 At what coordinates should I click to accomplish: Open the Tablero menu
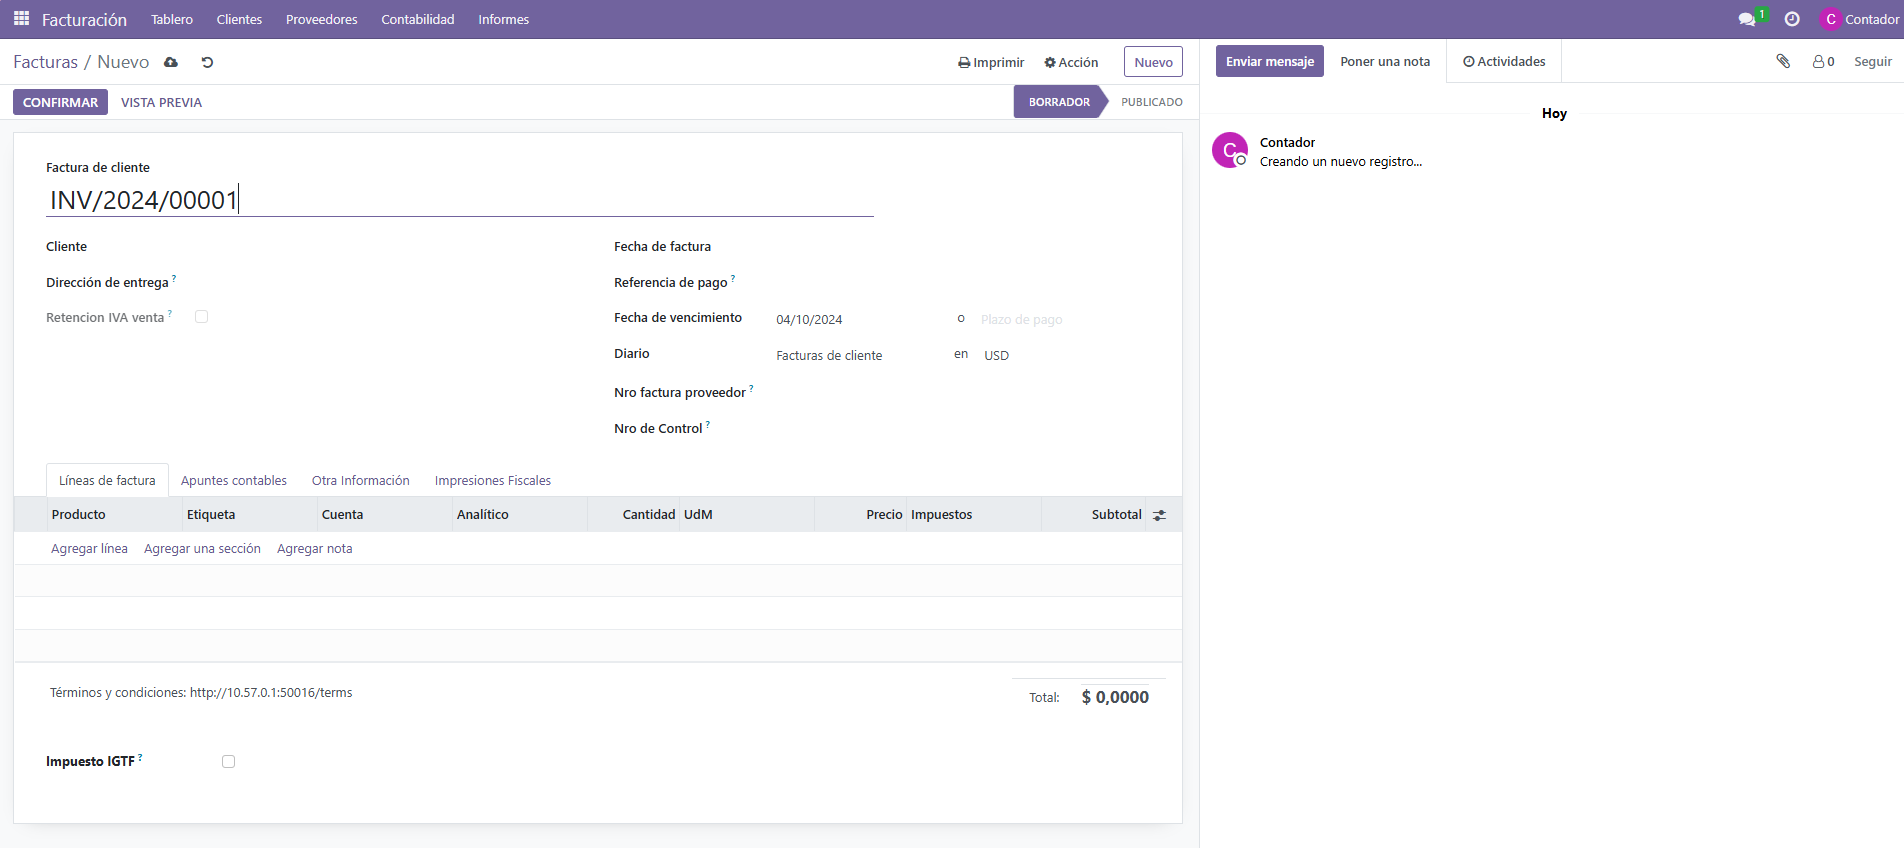(x=172, y=19)
